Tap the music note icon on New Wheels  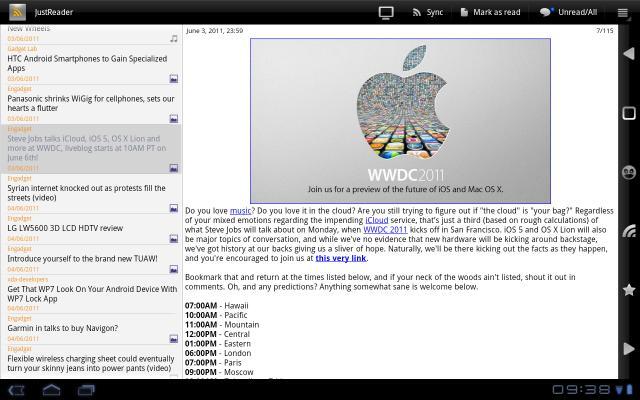(x=174, y=38)
